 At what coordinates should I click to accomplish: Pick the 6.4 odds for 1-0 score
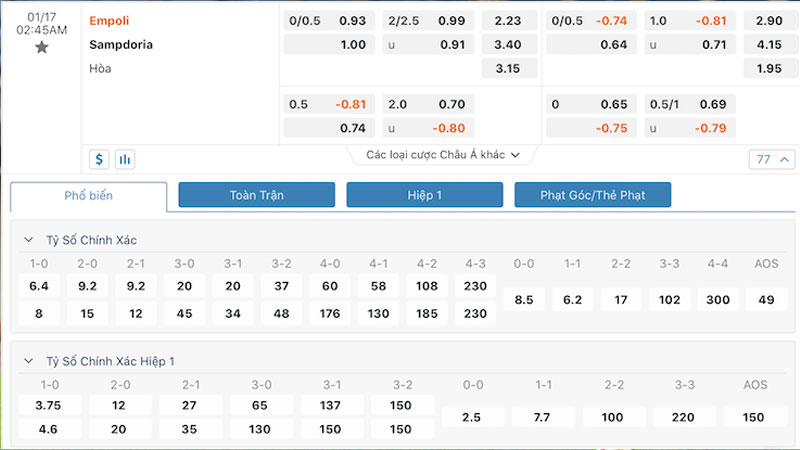click(x=39, y=286)
